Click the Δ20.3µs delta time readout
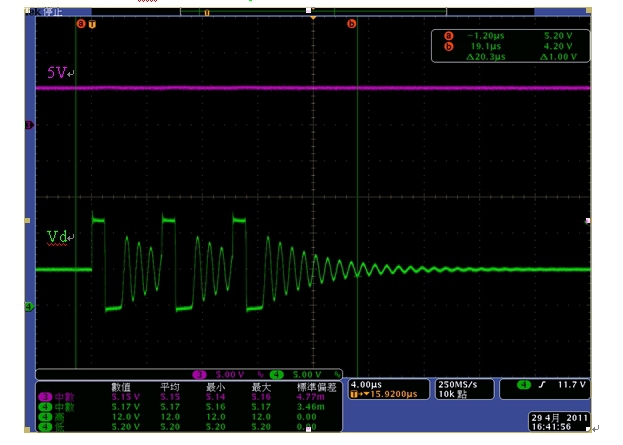 [486, 57]
